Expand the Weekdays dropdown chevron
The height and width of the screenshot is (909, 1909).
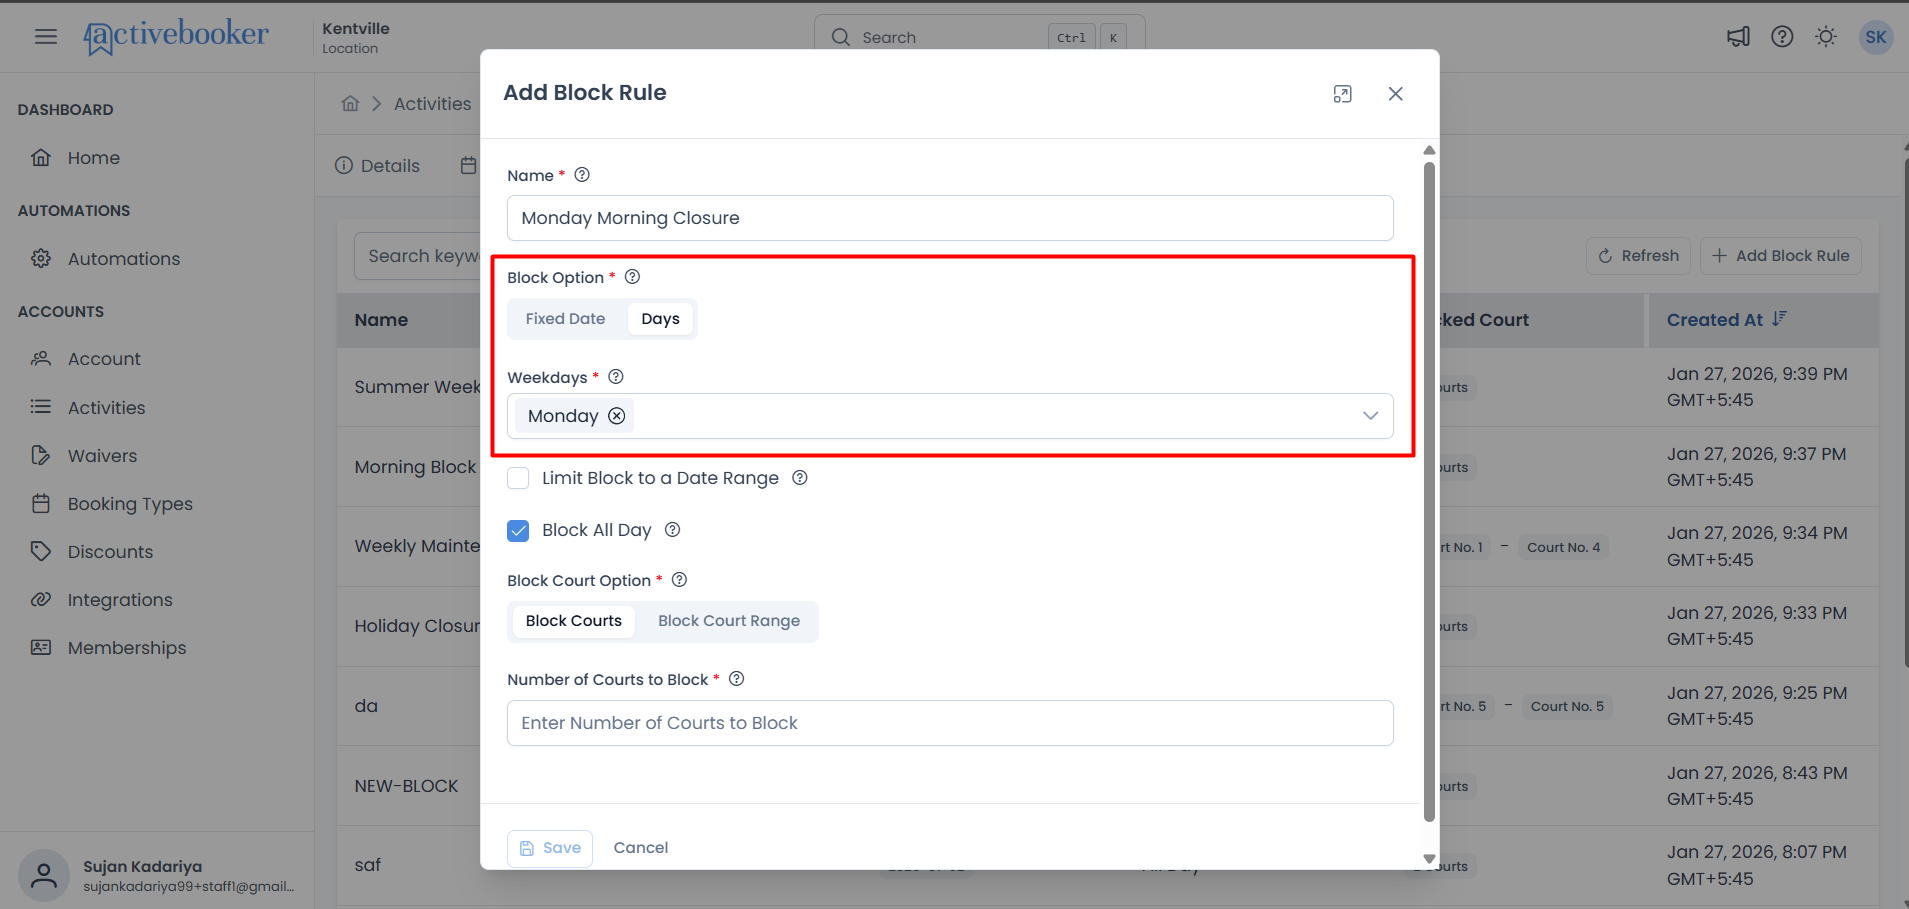[x=1370, y=416]
